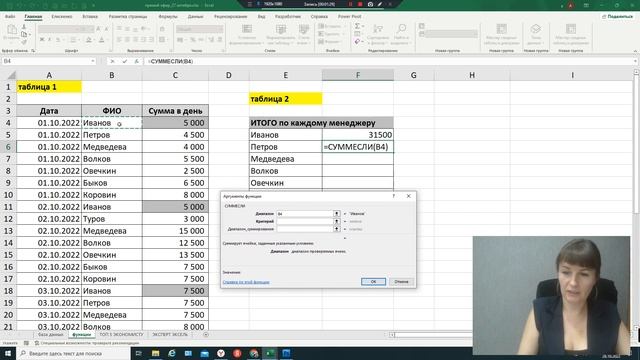This screenshot has width=640, height=360.
Task: Select cell F5 showing 31500
Action: coord(358,135)
